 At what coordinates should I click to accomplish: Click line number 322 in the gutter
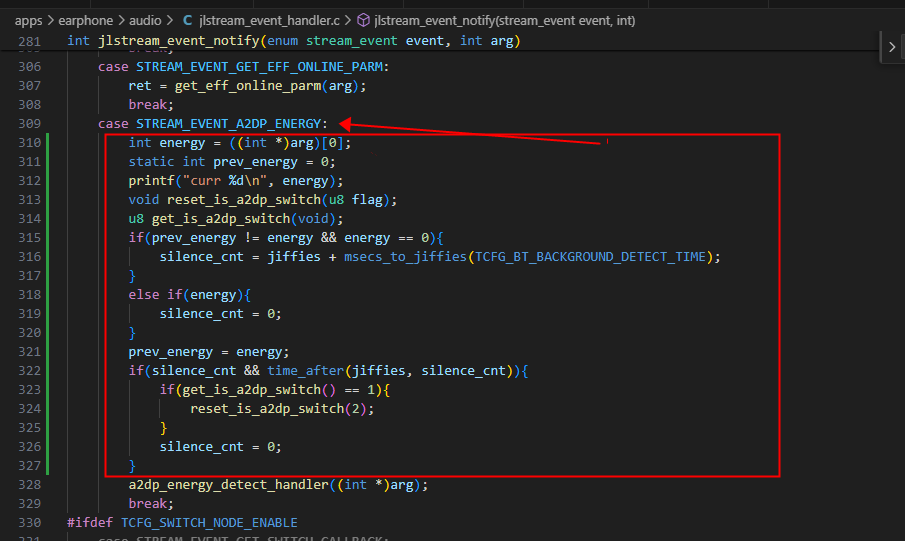[29, 371]
